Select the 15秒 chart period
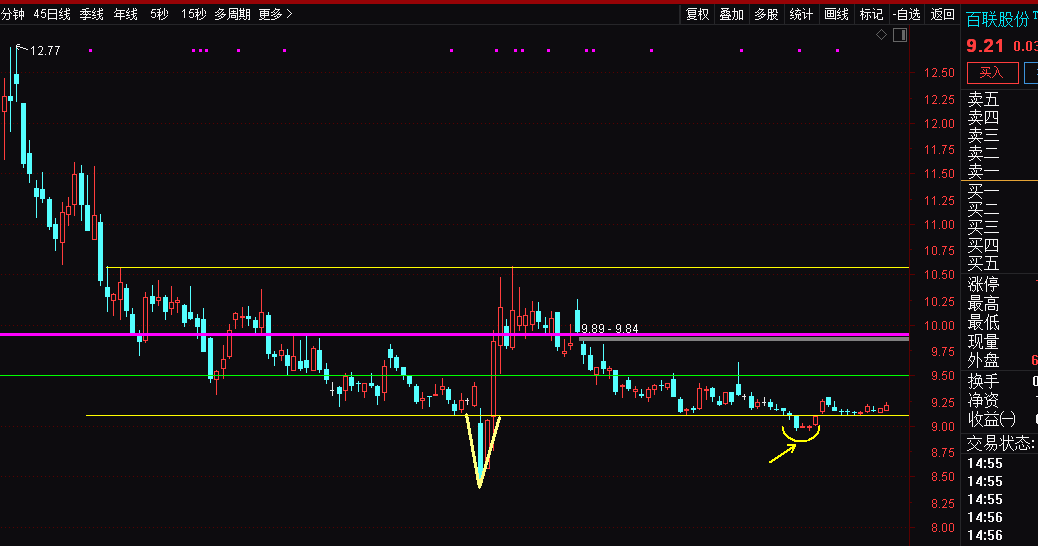This screenshot has width=1038, height=546. click(193, 14)
